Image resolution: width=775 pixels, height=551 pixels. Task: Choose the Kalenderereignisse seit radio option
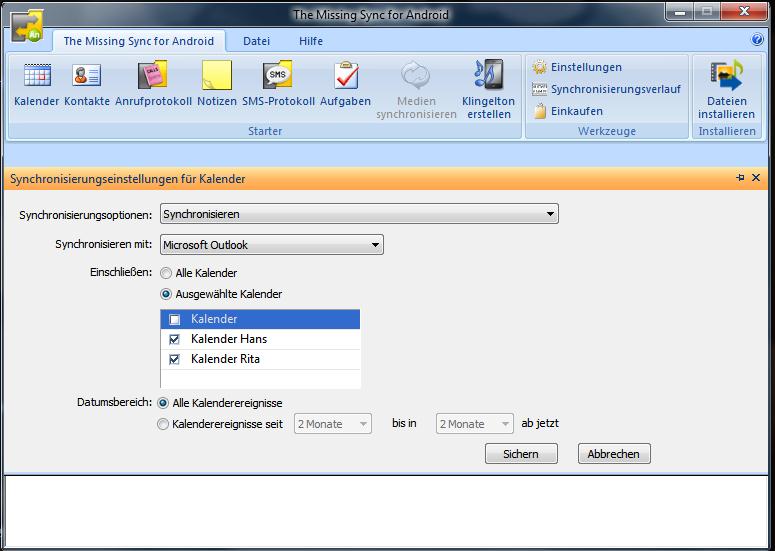163,424
